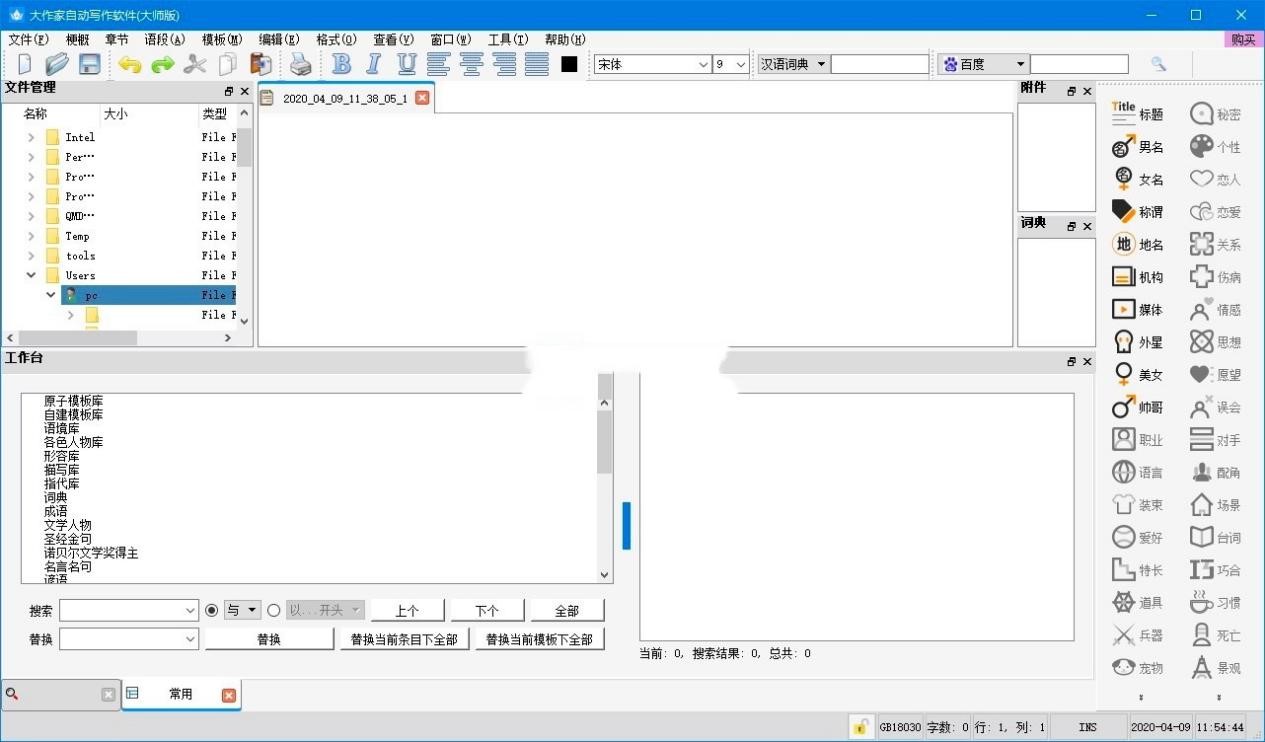This screenshot has width=1265, height=742.
Task: Click the search magnifier button by Baidu field
Action: 1158,64
